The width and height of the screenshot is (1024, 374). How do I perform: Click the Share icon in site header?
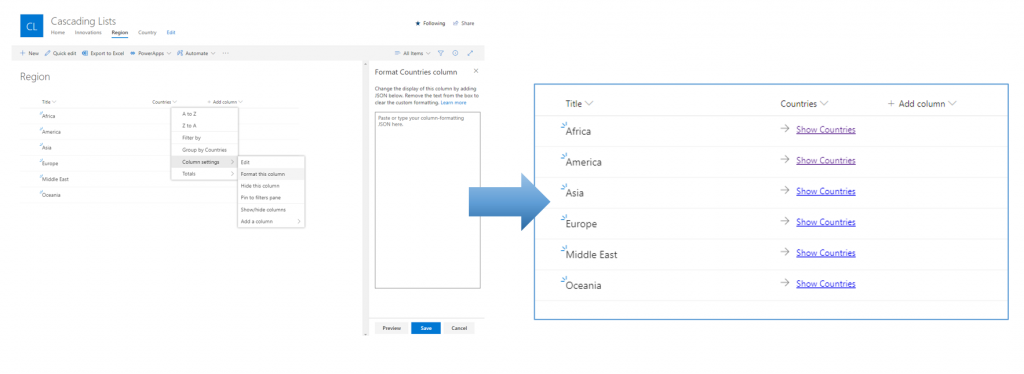[x=456, y=23]
